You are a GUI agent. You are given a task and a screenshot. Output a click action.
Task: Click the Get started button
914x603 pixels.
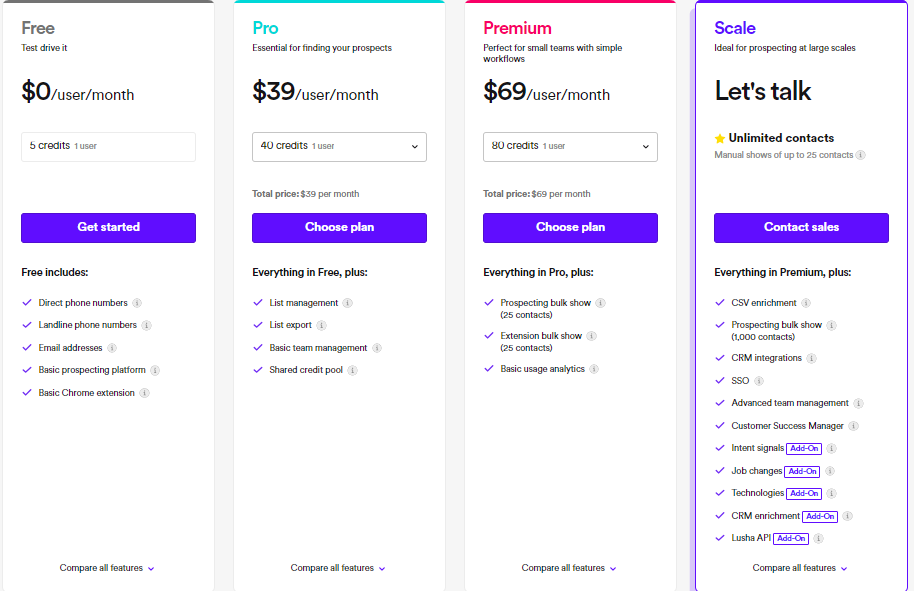108,227
